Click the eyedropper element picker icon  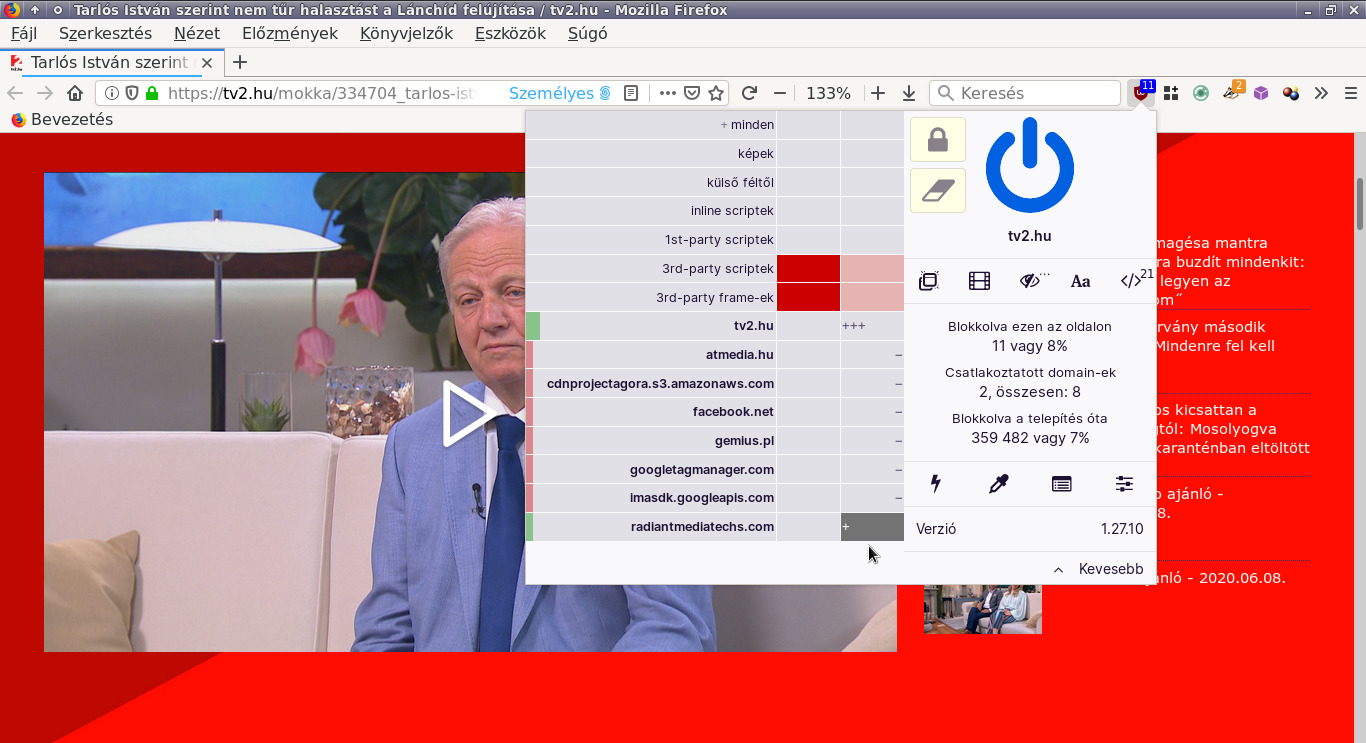(998, 484)
